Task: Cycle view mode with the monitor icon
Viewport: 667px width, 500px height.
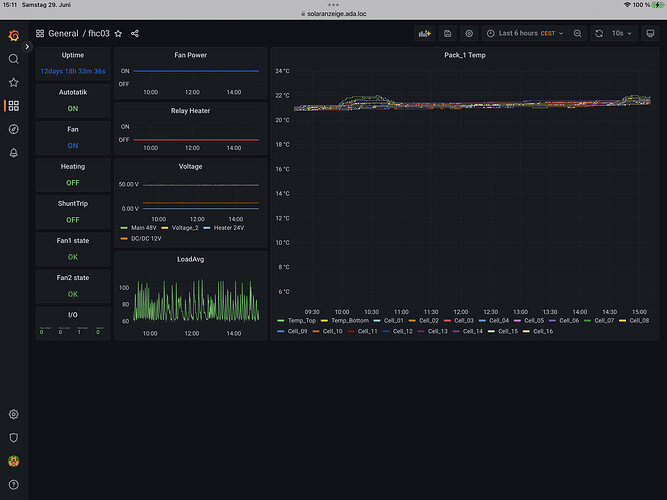Action: pos(650,33)
